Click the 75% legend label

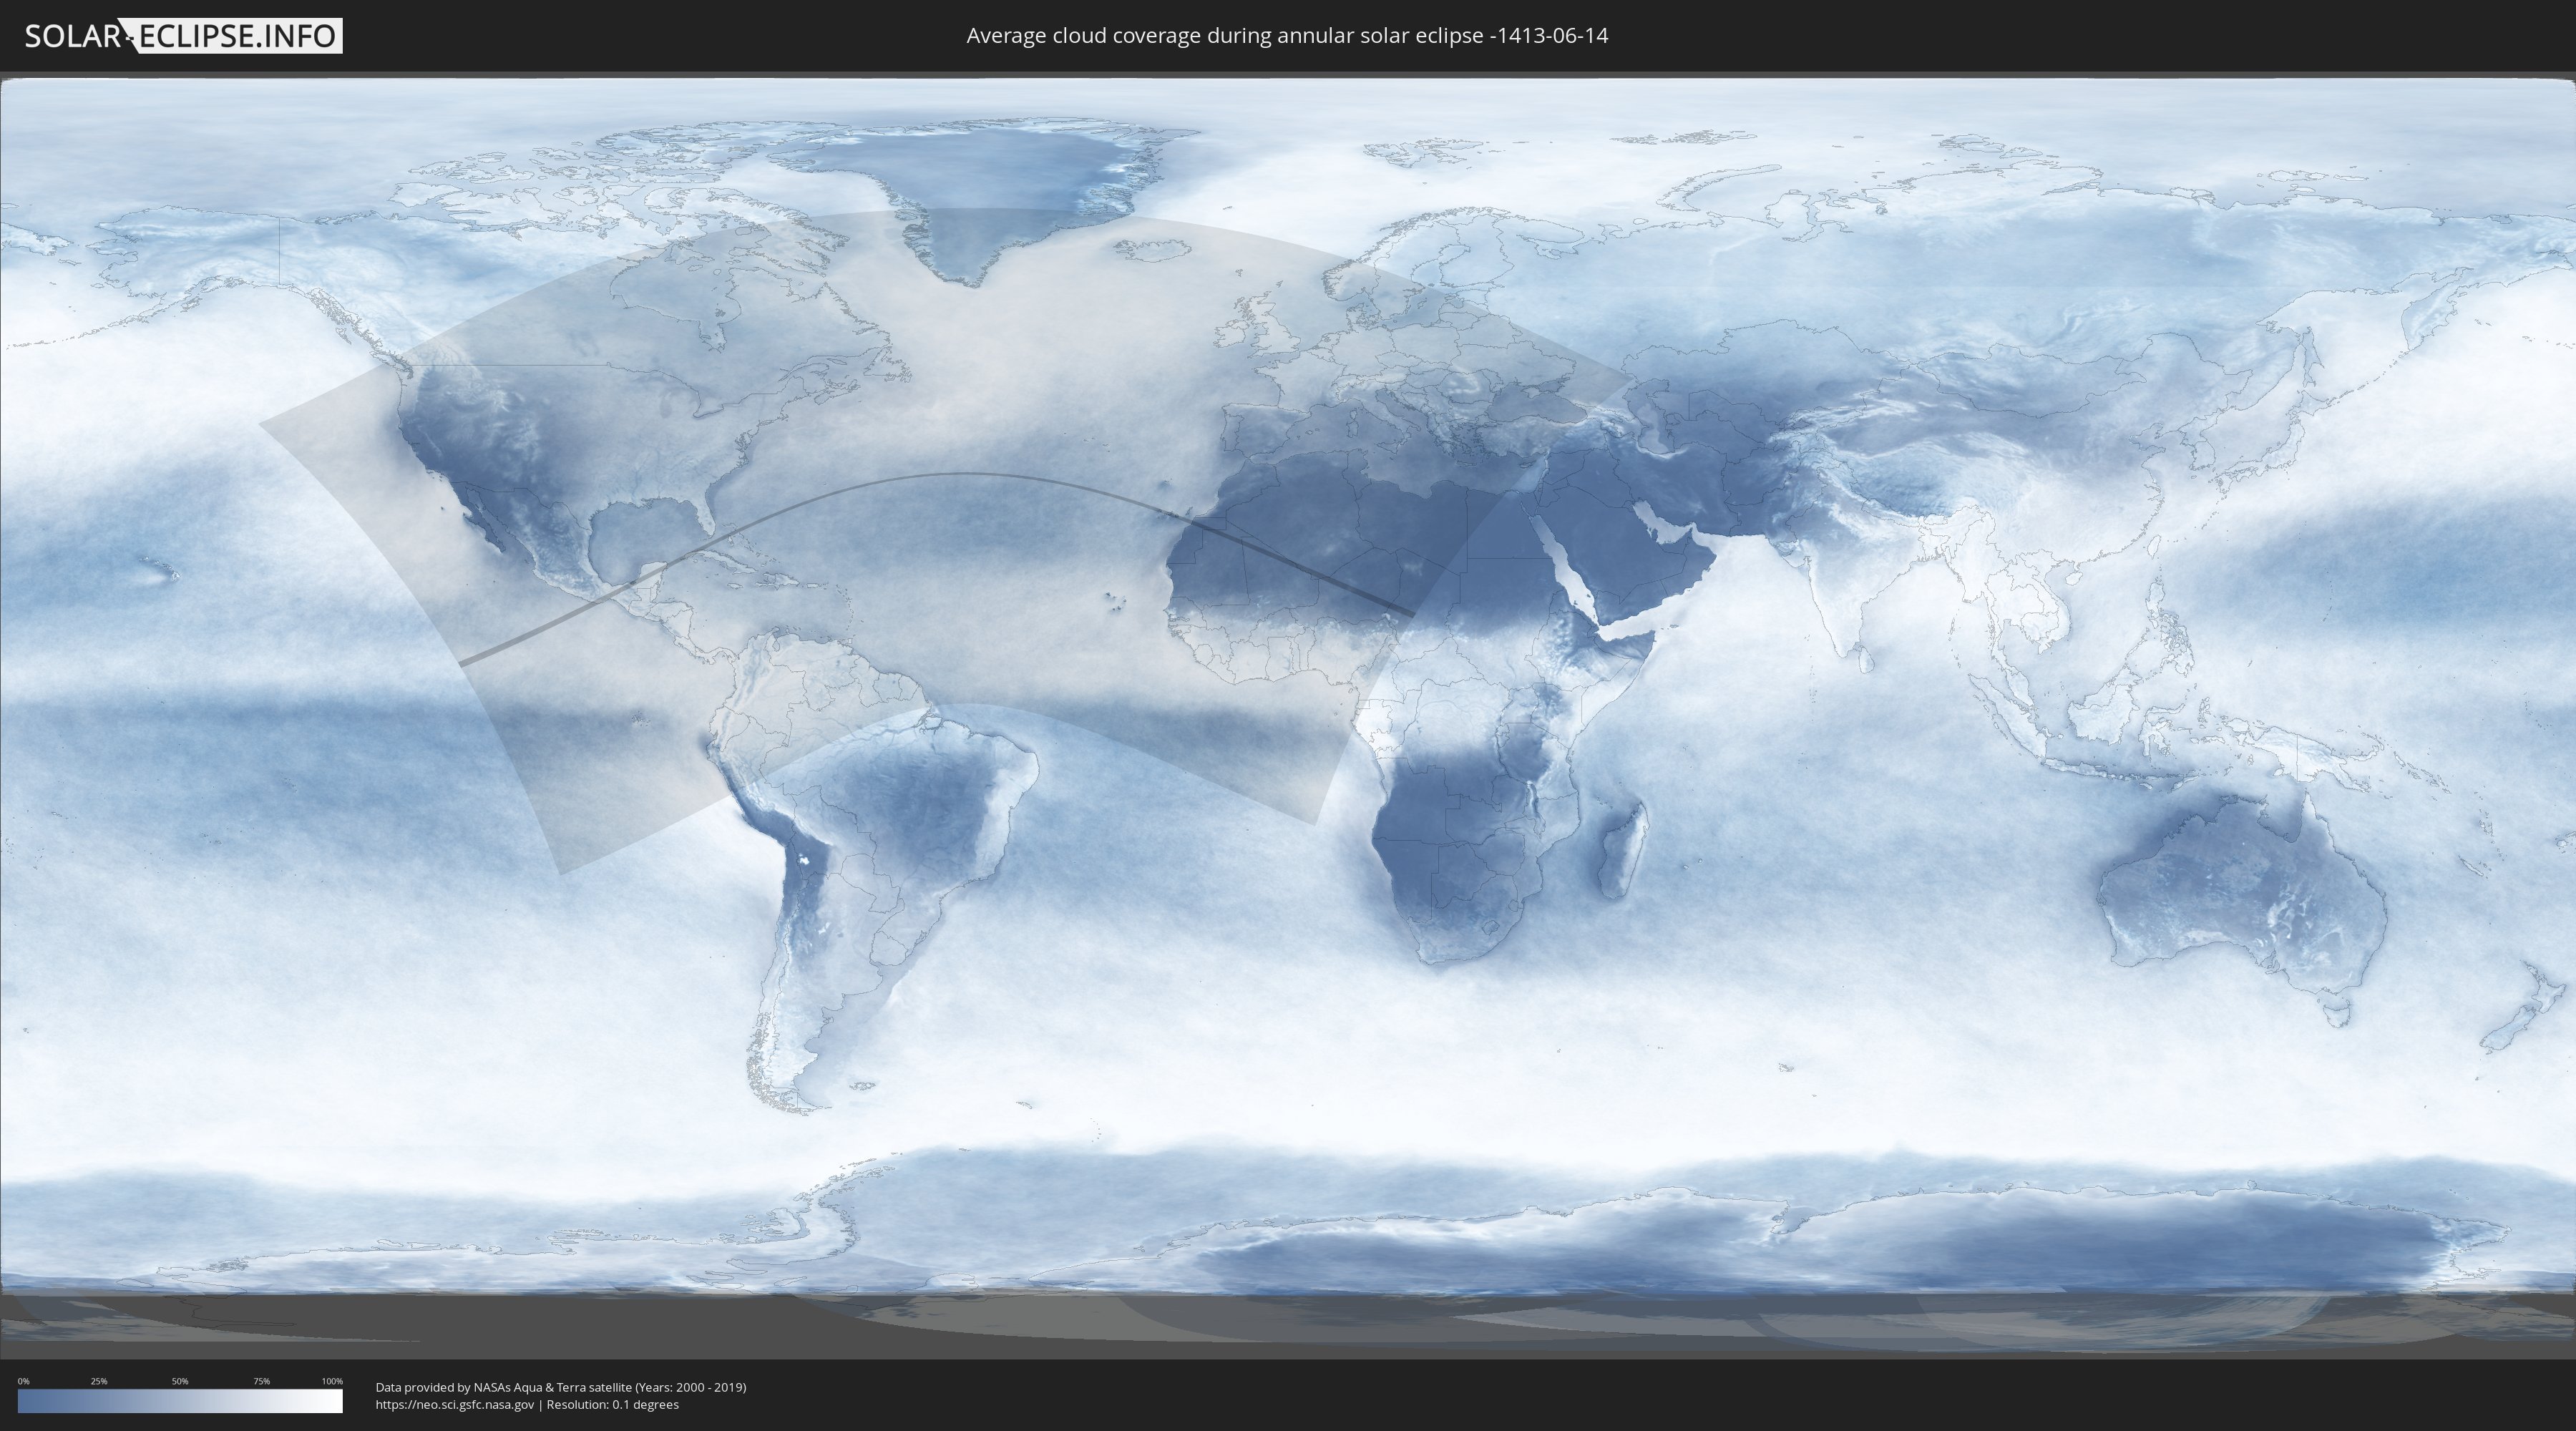(261, 1381)
